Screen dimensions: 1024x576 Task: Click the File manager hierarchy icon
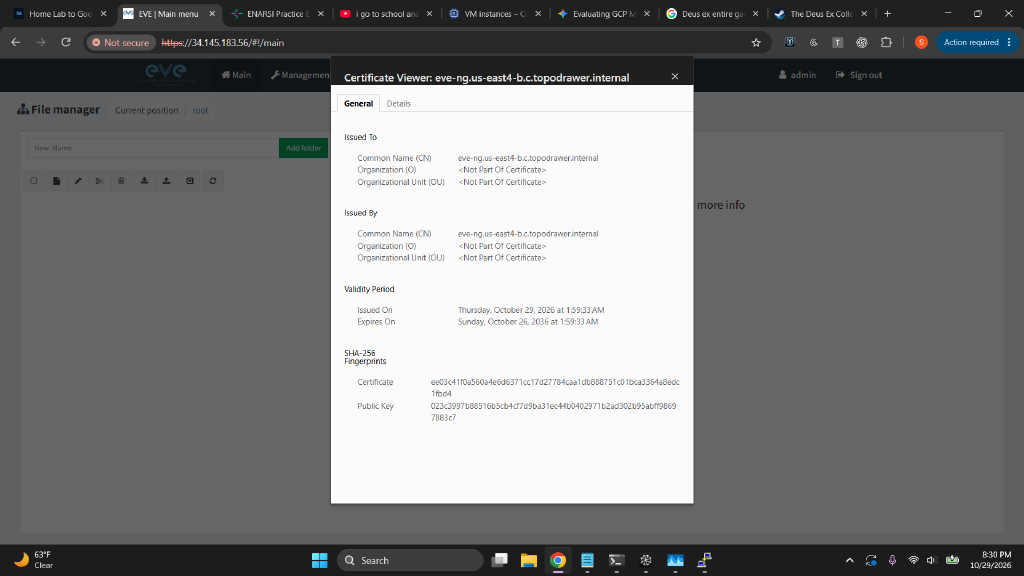[x=23, y=109]
